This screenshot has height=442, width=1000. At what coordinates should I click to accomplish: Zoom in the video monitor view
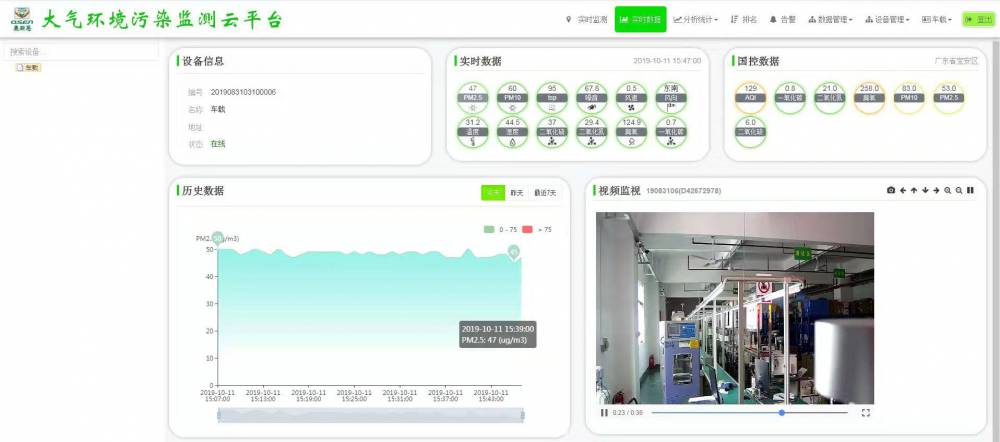(x=948, y=190)
